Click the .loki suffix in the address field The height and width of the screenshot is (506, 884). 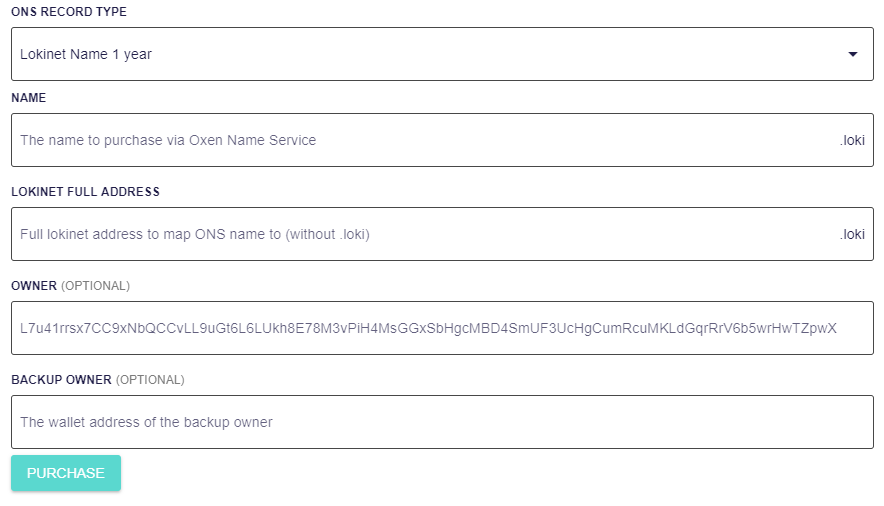852,234
